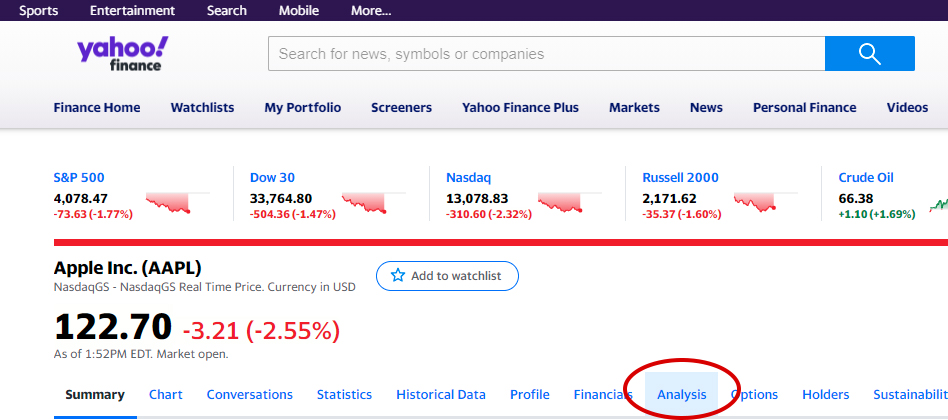Open My Portfolio
This screenshot has height=420, width=948.
pyautogui.click(x=302, y=108)
